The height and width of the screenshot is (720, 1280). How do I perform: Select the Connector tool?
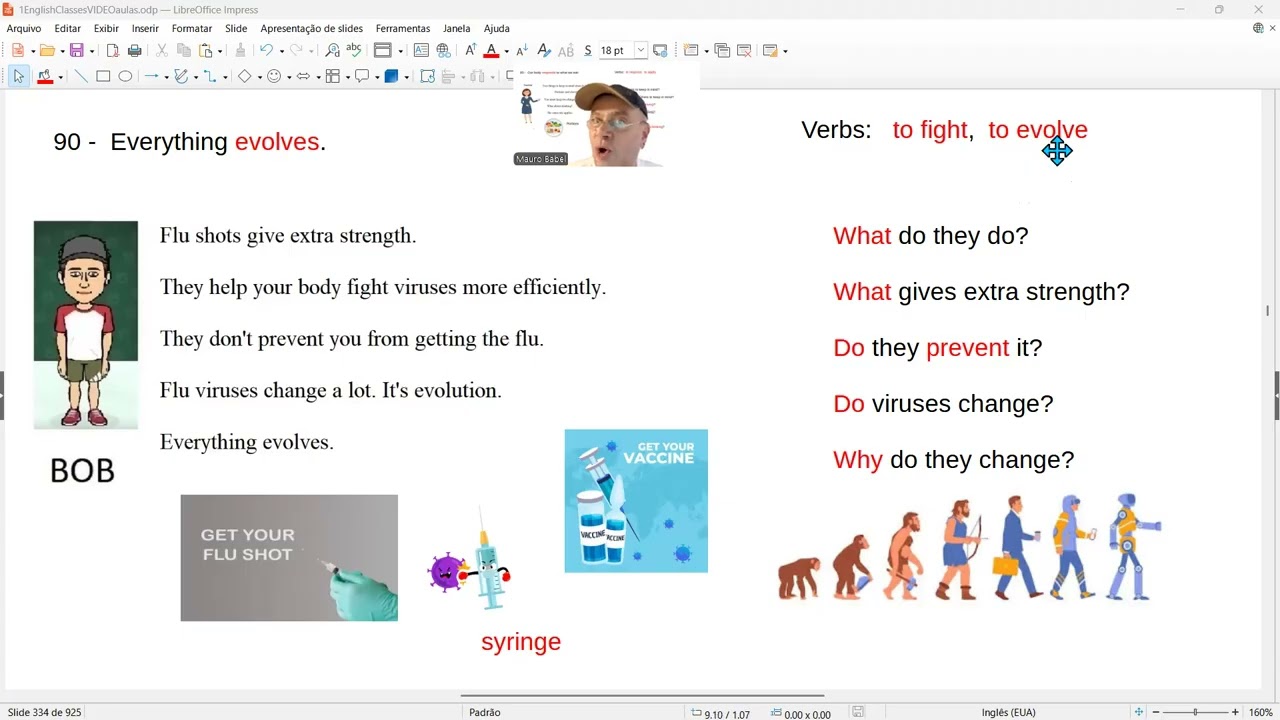(x=210, y=76)
